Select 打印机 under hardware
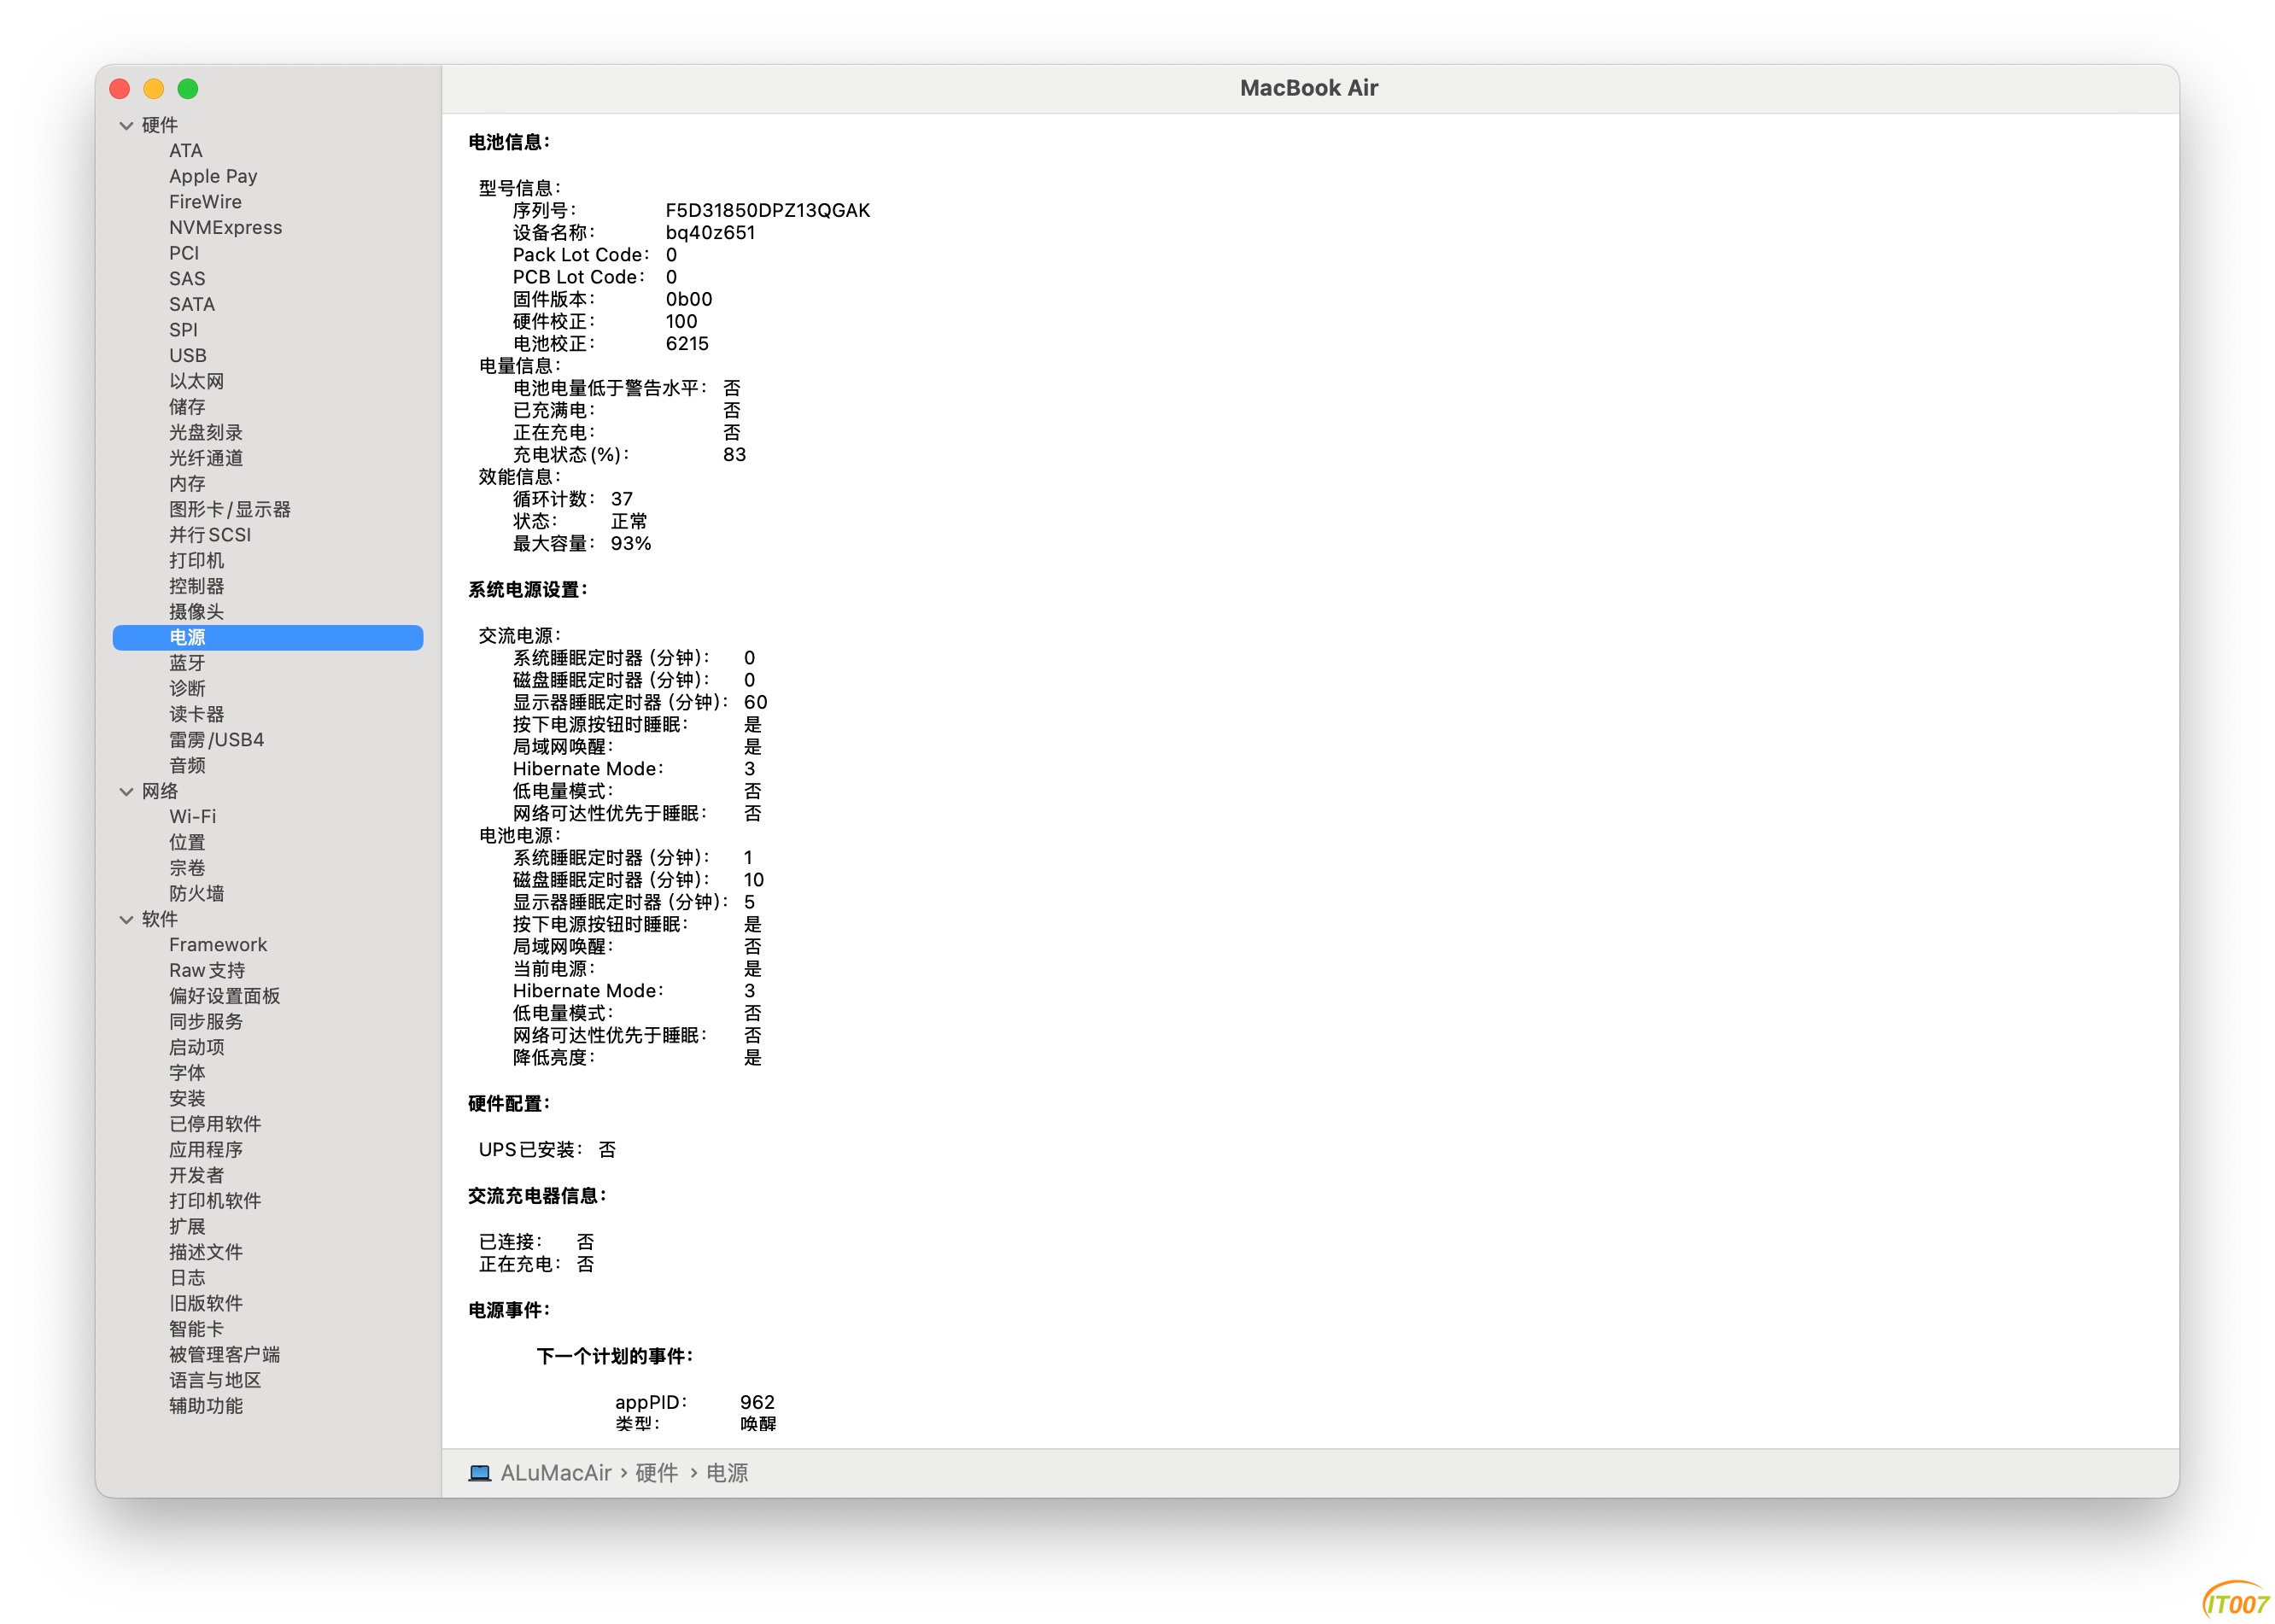This screenshot has height=1624, width=2275. click(x=196, y=560)
